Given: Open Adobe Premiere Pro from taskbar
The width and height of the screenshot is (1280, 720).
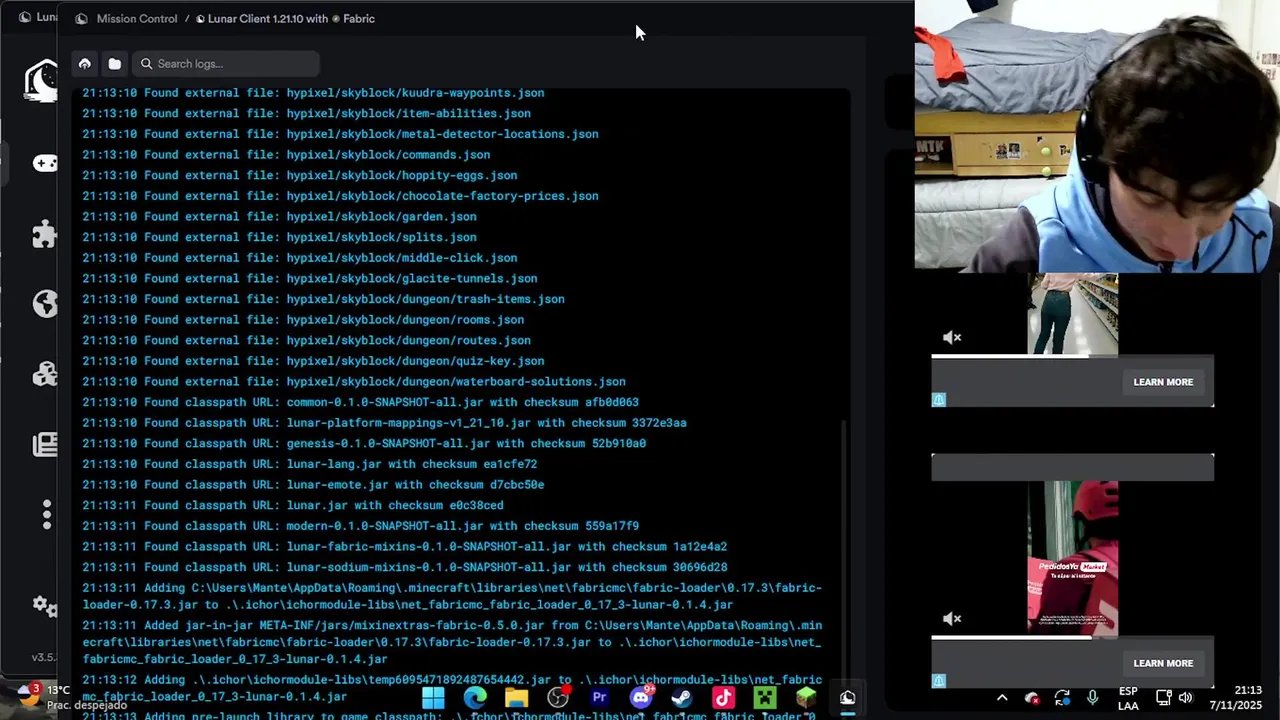Looking at the screenshot, I should [599, 698].
